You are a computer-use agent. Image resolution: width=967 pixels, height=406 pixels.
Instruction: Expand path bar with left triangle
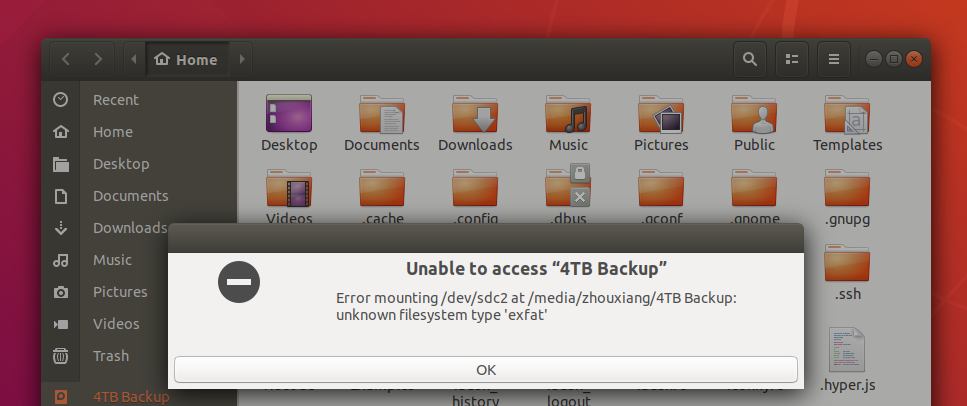click(x=134, y=59)
